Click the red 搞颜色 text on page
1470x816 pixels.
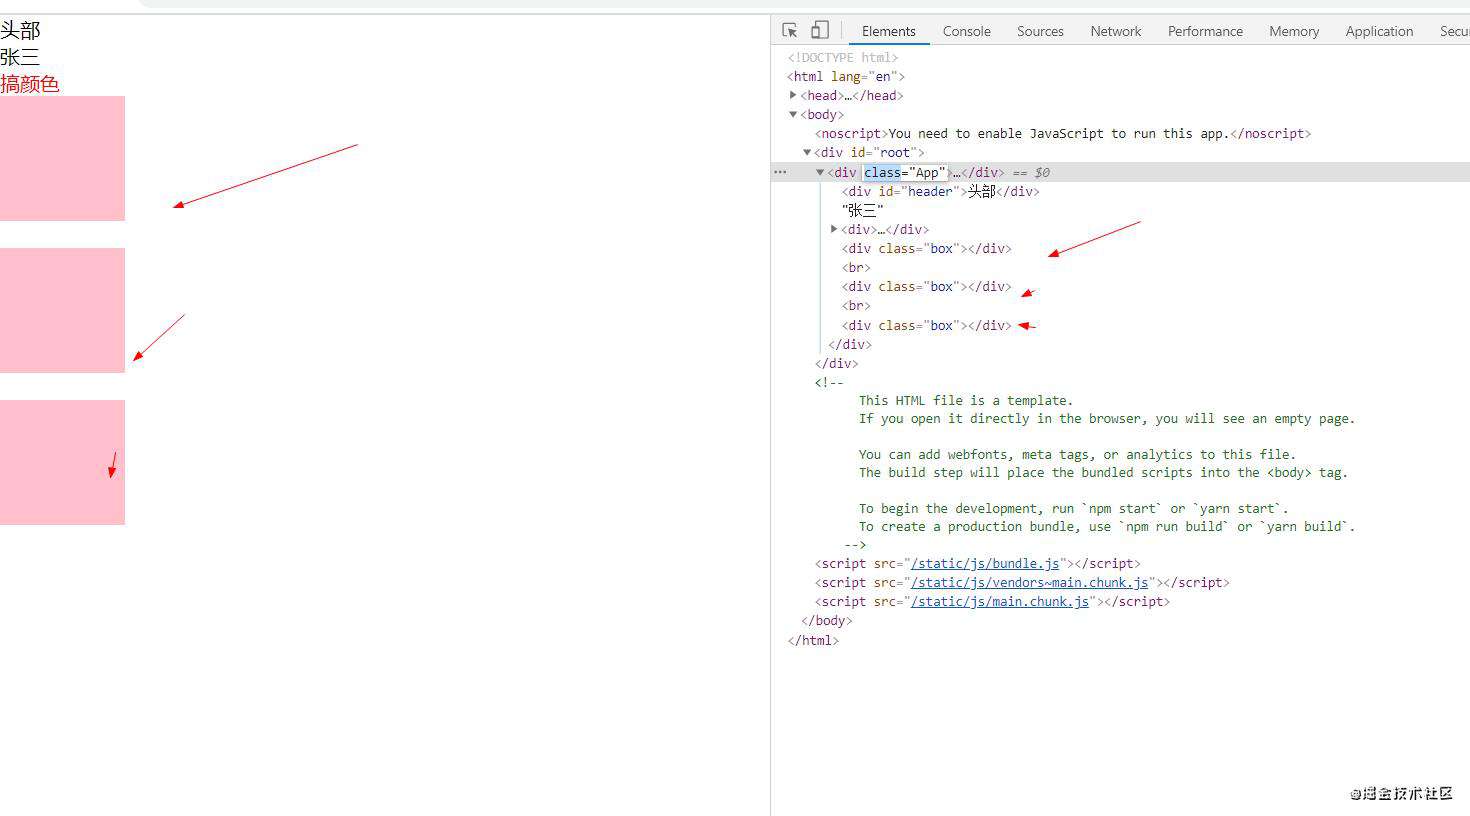(x=30, y=84)
